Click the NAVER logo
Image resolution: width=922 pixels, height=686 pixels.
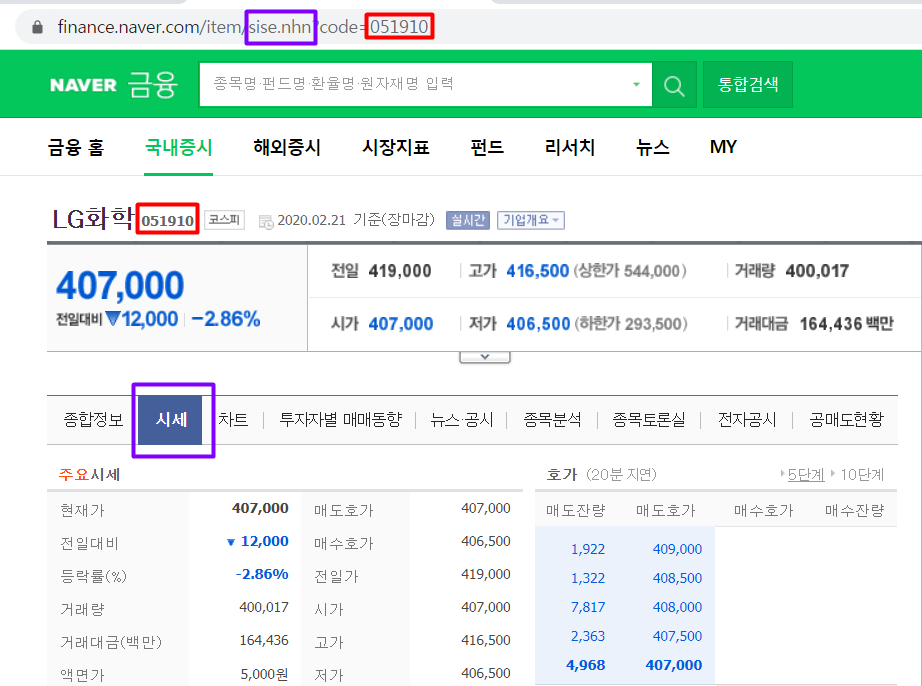[83, 85]
